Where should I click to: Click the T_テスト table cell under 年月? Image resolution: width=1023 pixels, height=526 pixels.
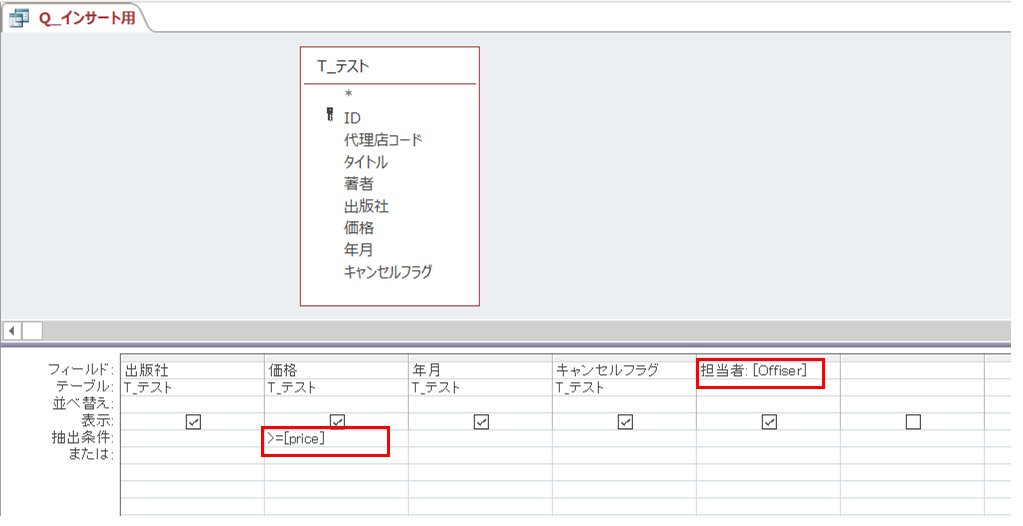(480, 388)
